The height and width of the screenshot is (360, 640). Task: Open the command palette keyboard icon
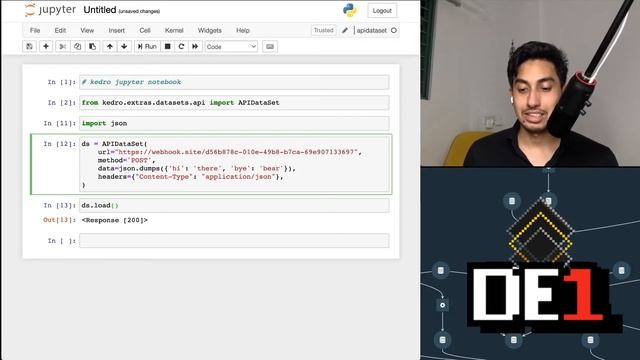(x=270, y=47)
